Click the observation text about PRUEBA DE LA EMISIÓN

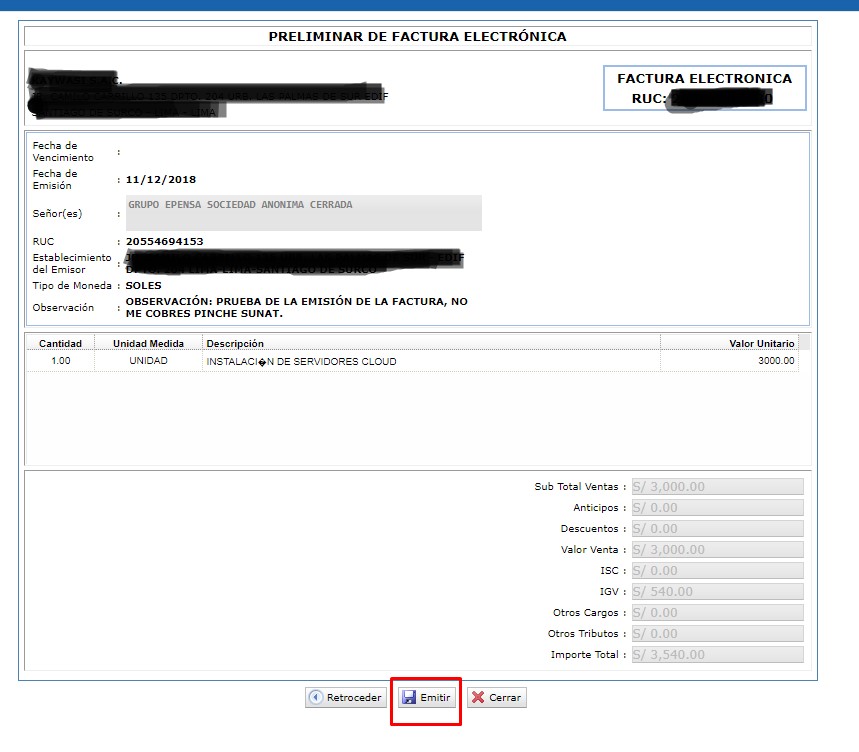tap(296, 307)
